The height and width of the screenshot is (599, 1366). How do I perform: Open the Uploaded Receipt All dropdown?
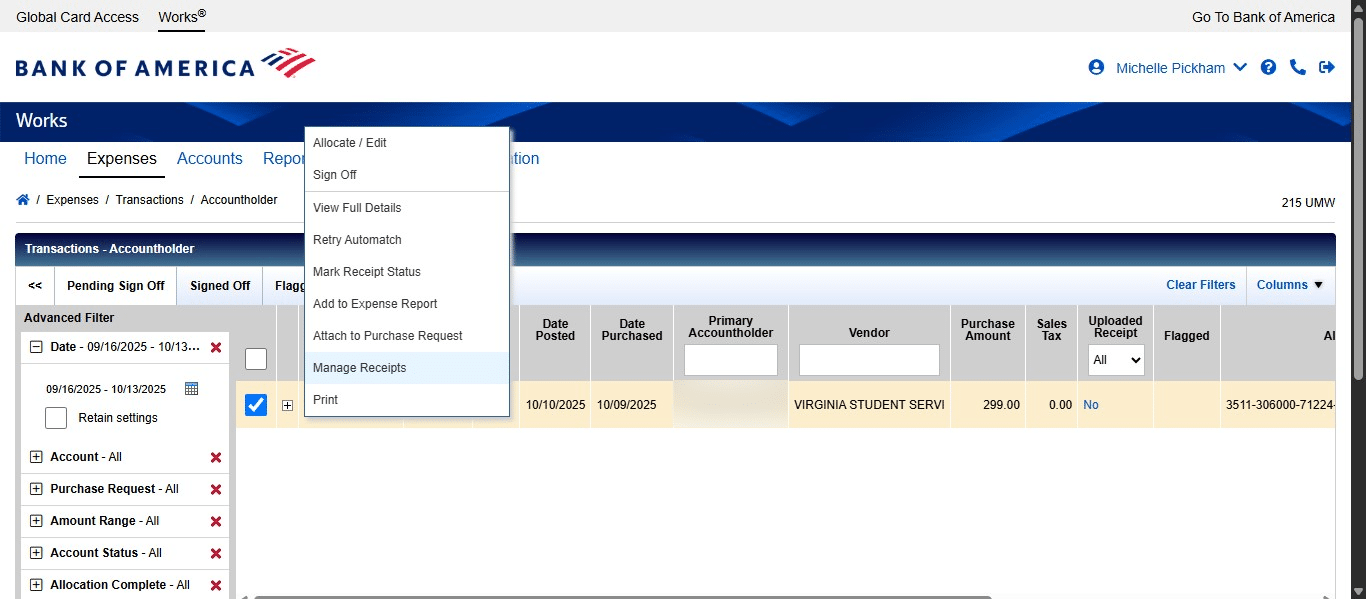(1115, 360)
